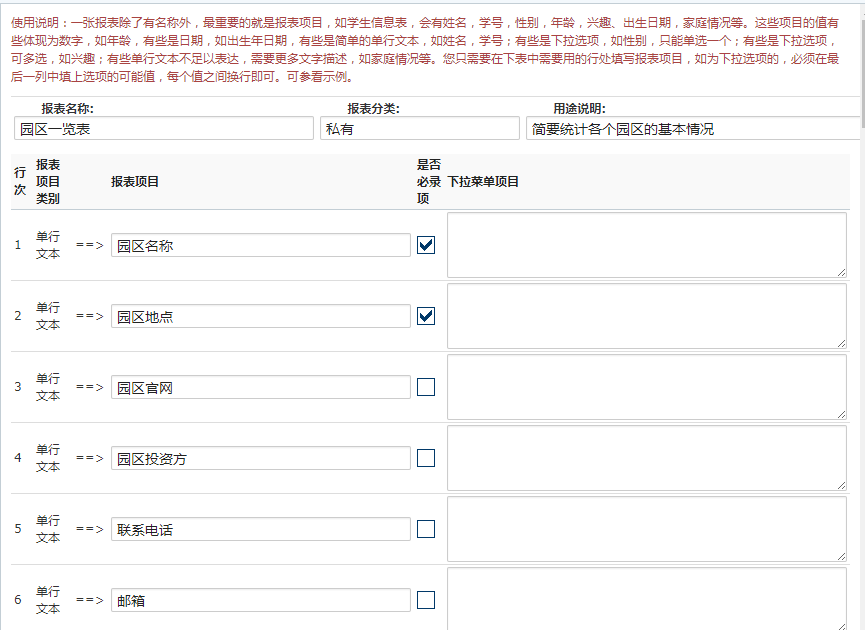Uncheck required box for 园区地点 row

pyautogui.click(x=426, y=316)
